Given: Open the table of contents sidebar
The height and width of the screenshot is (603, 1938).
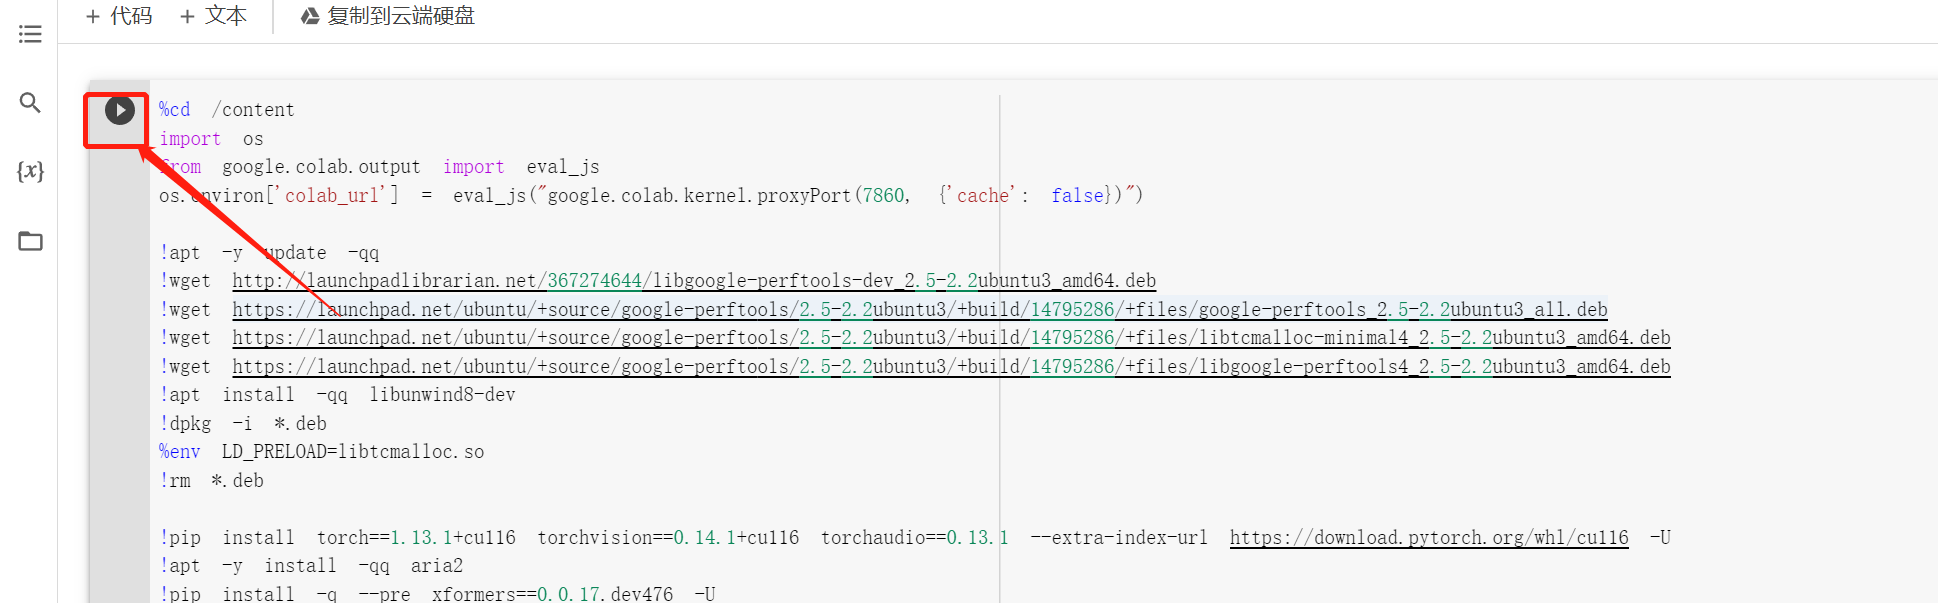Looking at the screenshot, I should (30, 34).
